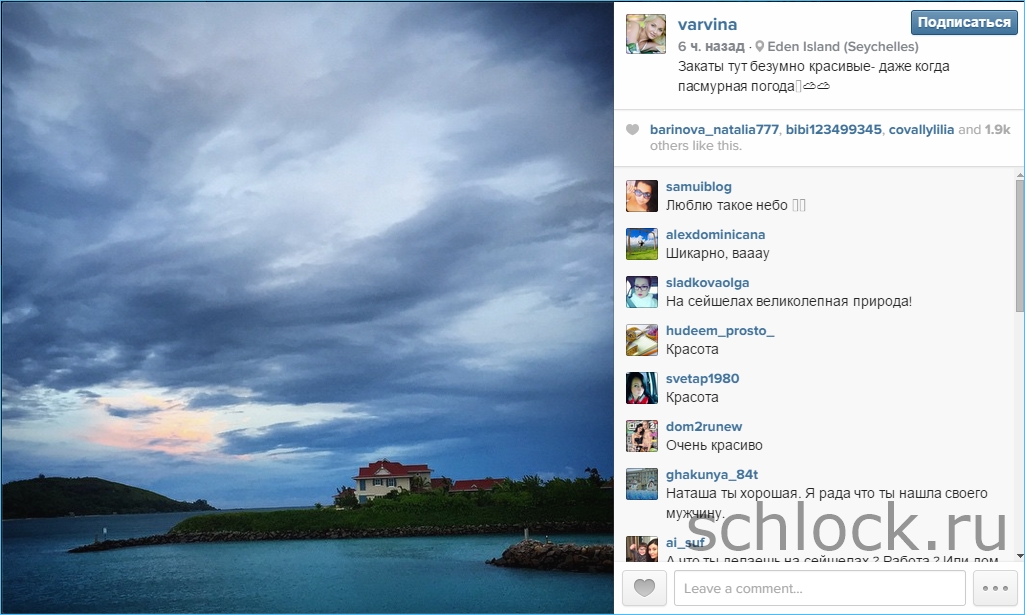Click the comments scrollbar up arrow

(1020, 176)
